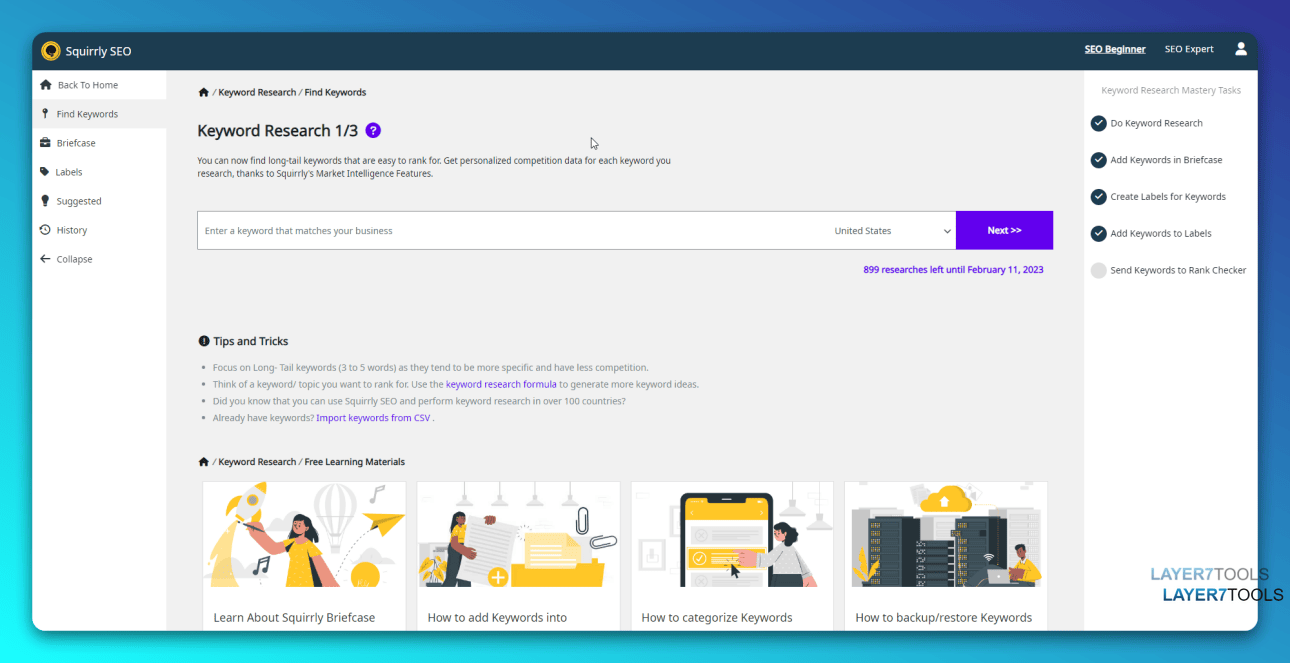Click the Collapse arrow icon
Screen dimensions: 1290x663
[45, 259]
